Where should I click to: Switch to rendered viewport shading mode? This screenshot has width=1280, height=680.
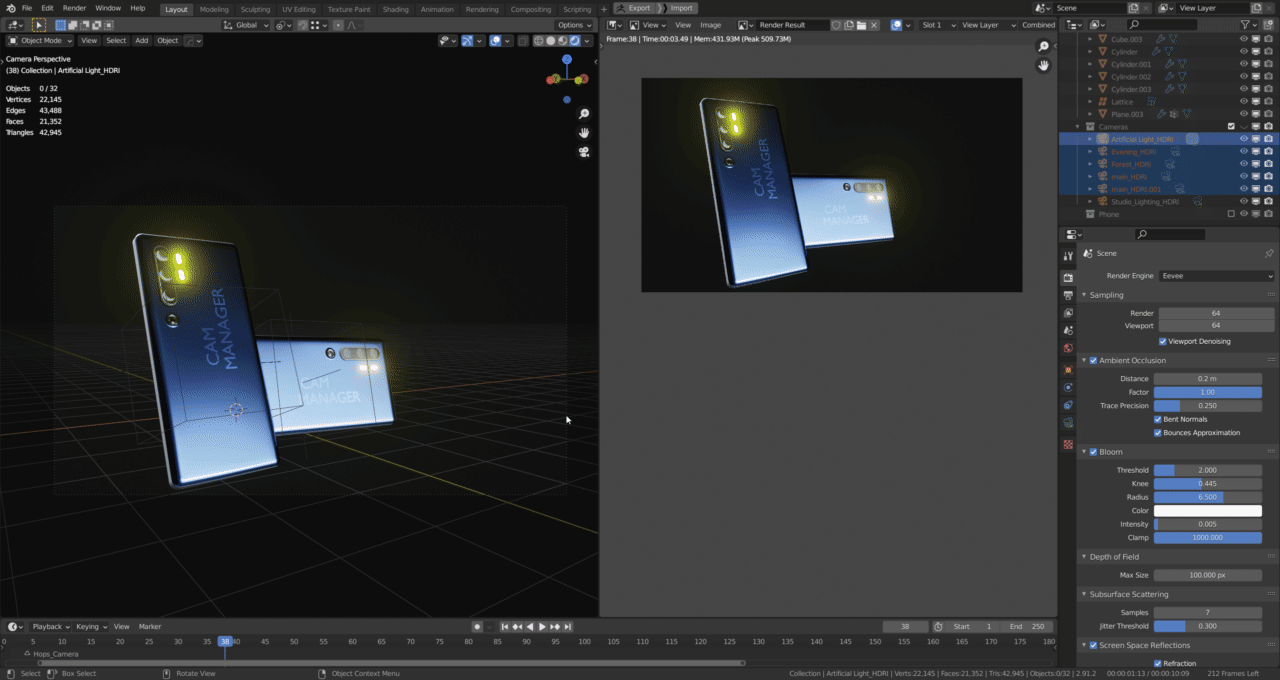point(573,41)
